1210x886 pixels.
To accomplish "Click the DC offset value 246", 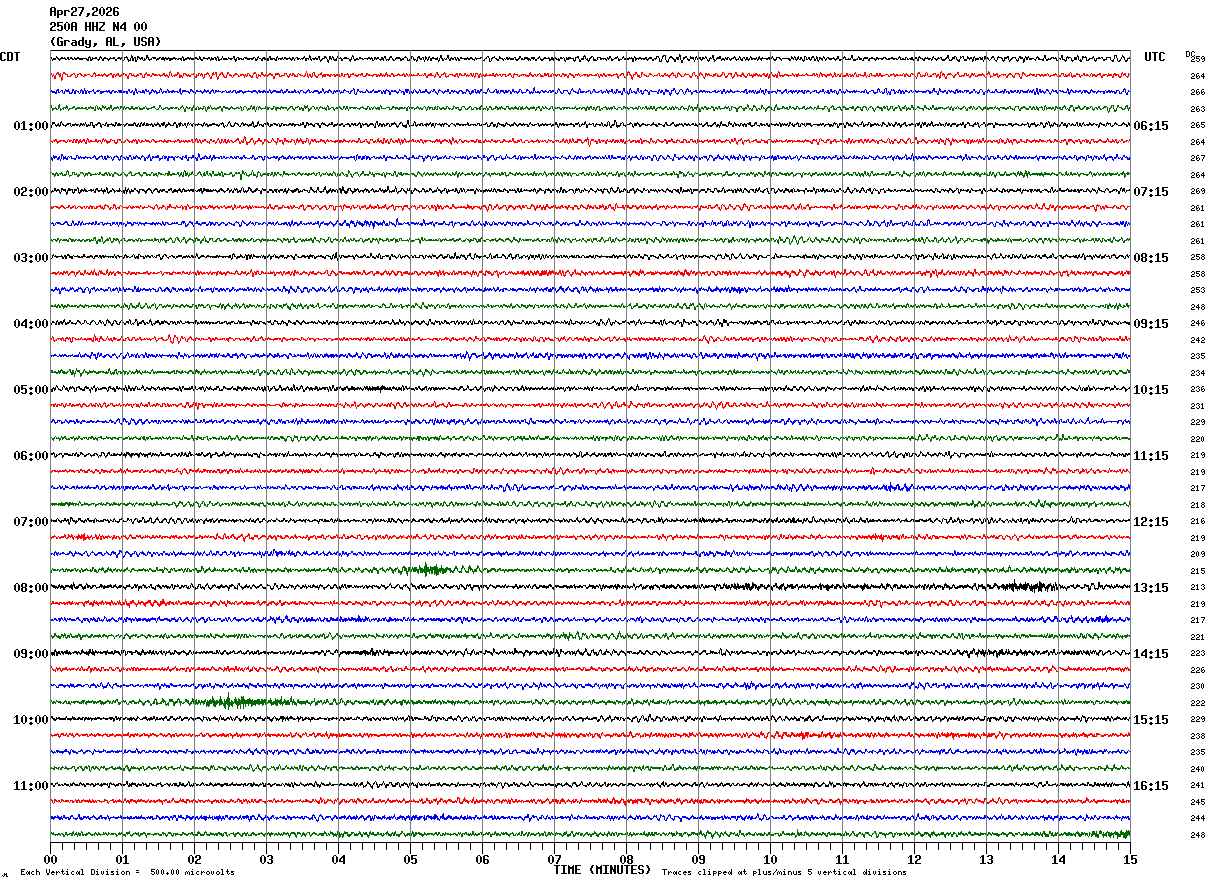I will tap(1197, 324).
